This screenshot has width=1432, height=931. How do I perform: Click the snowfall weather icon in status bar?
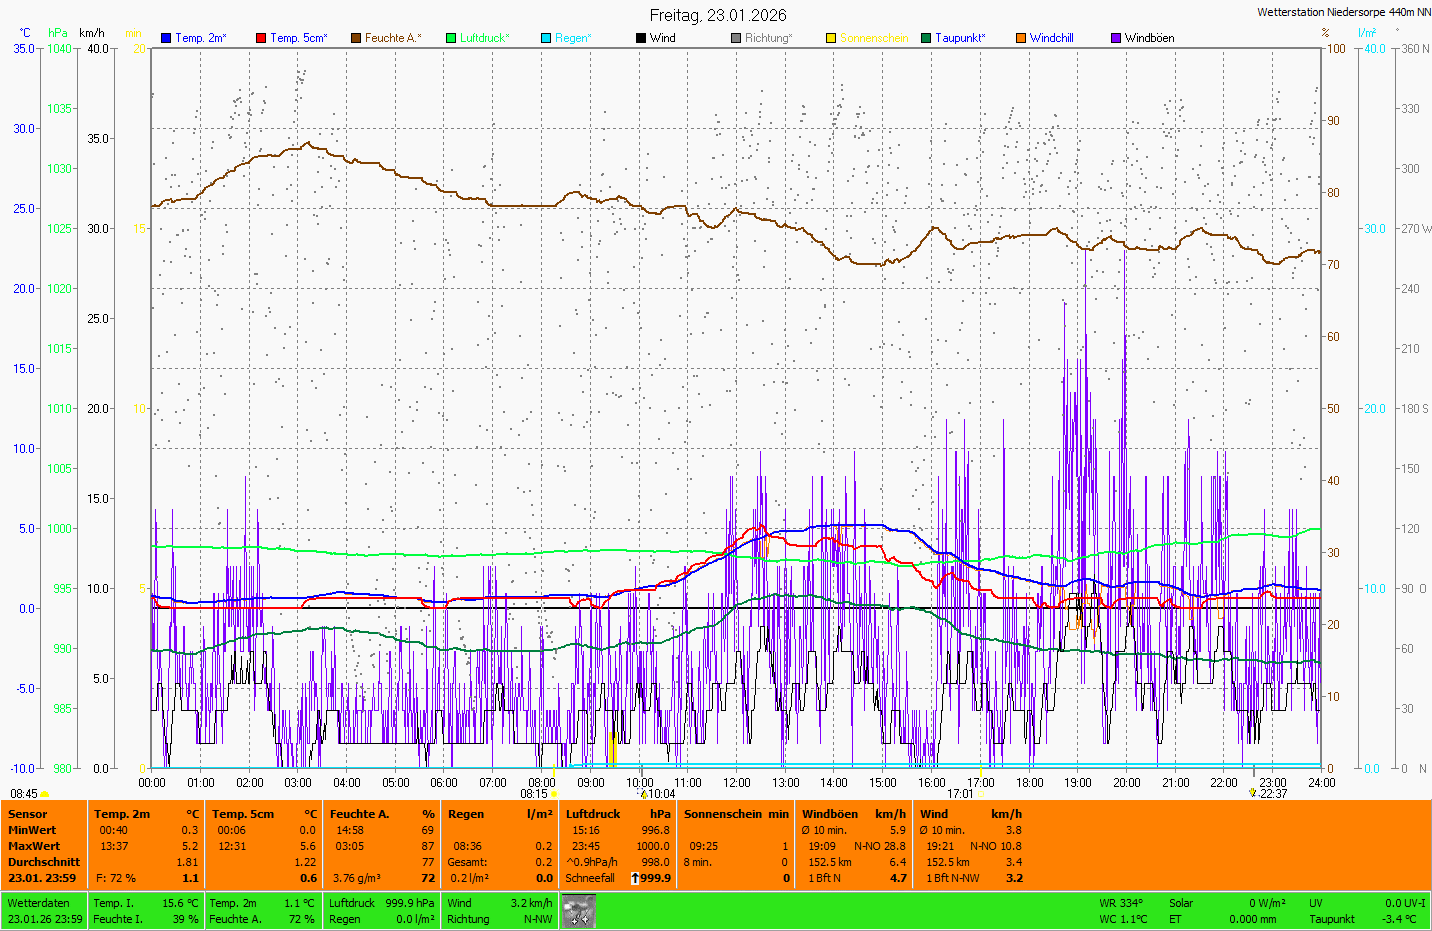click(579, 911)
